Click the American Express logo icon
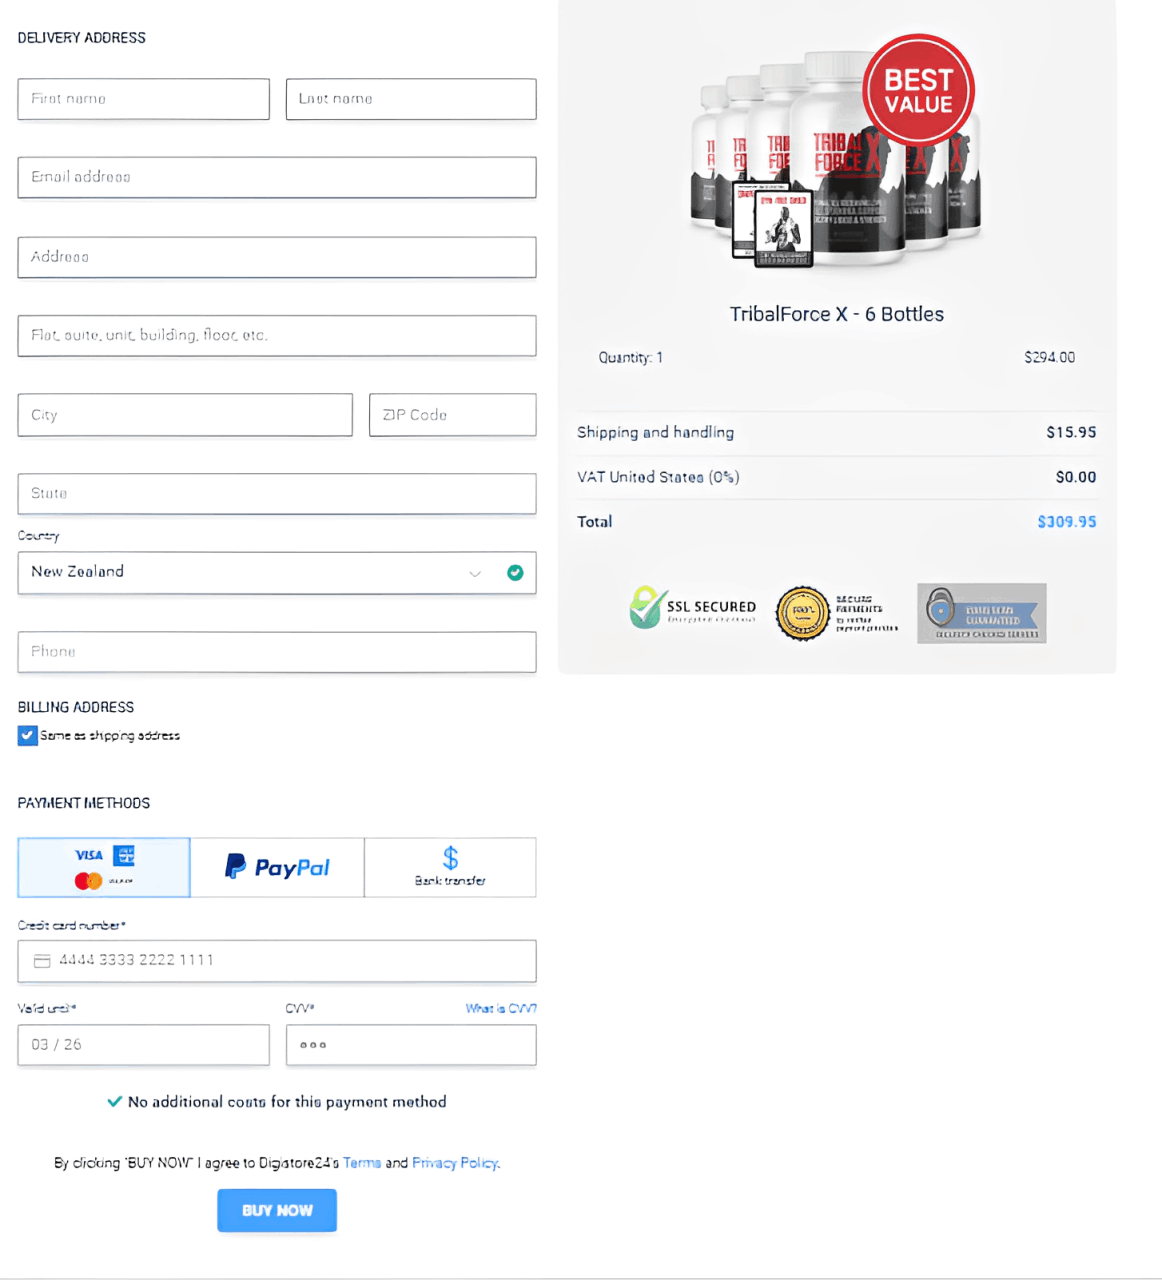 coord(124,856)
